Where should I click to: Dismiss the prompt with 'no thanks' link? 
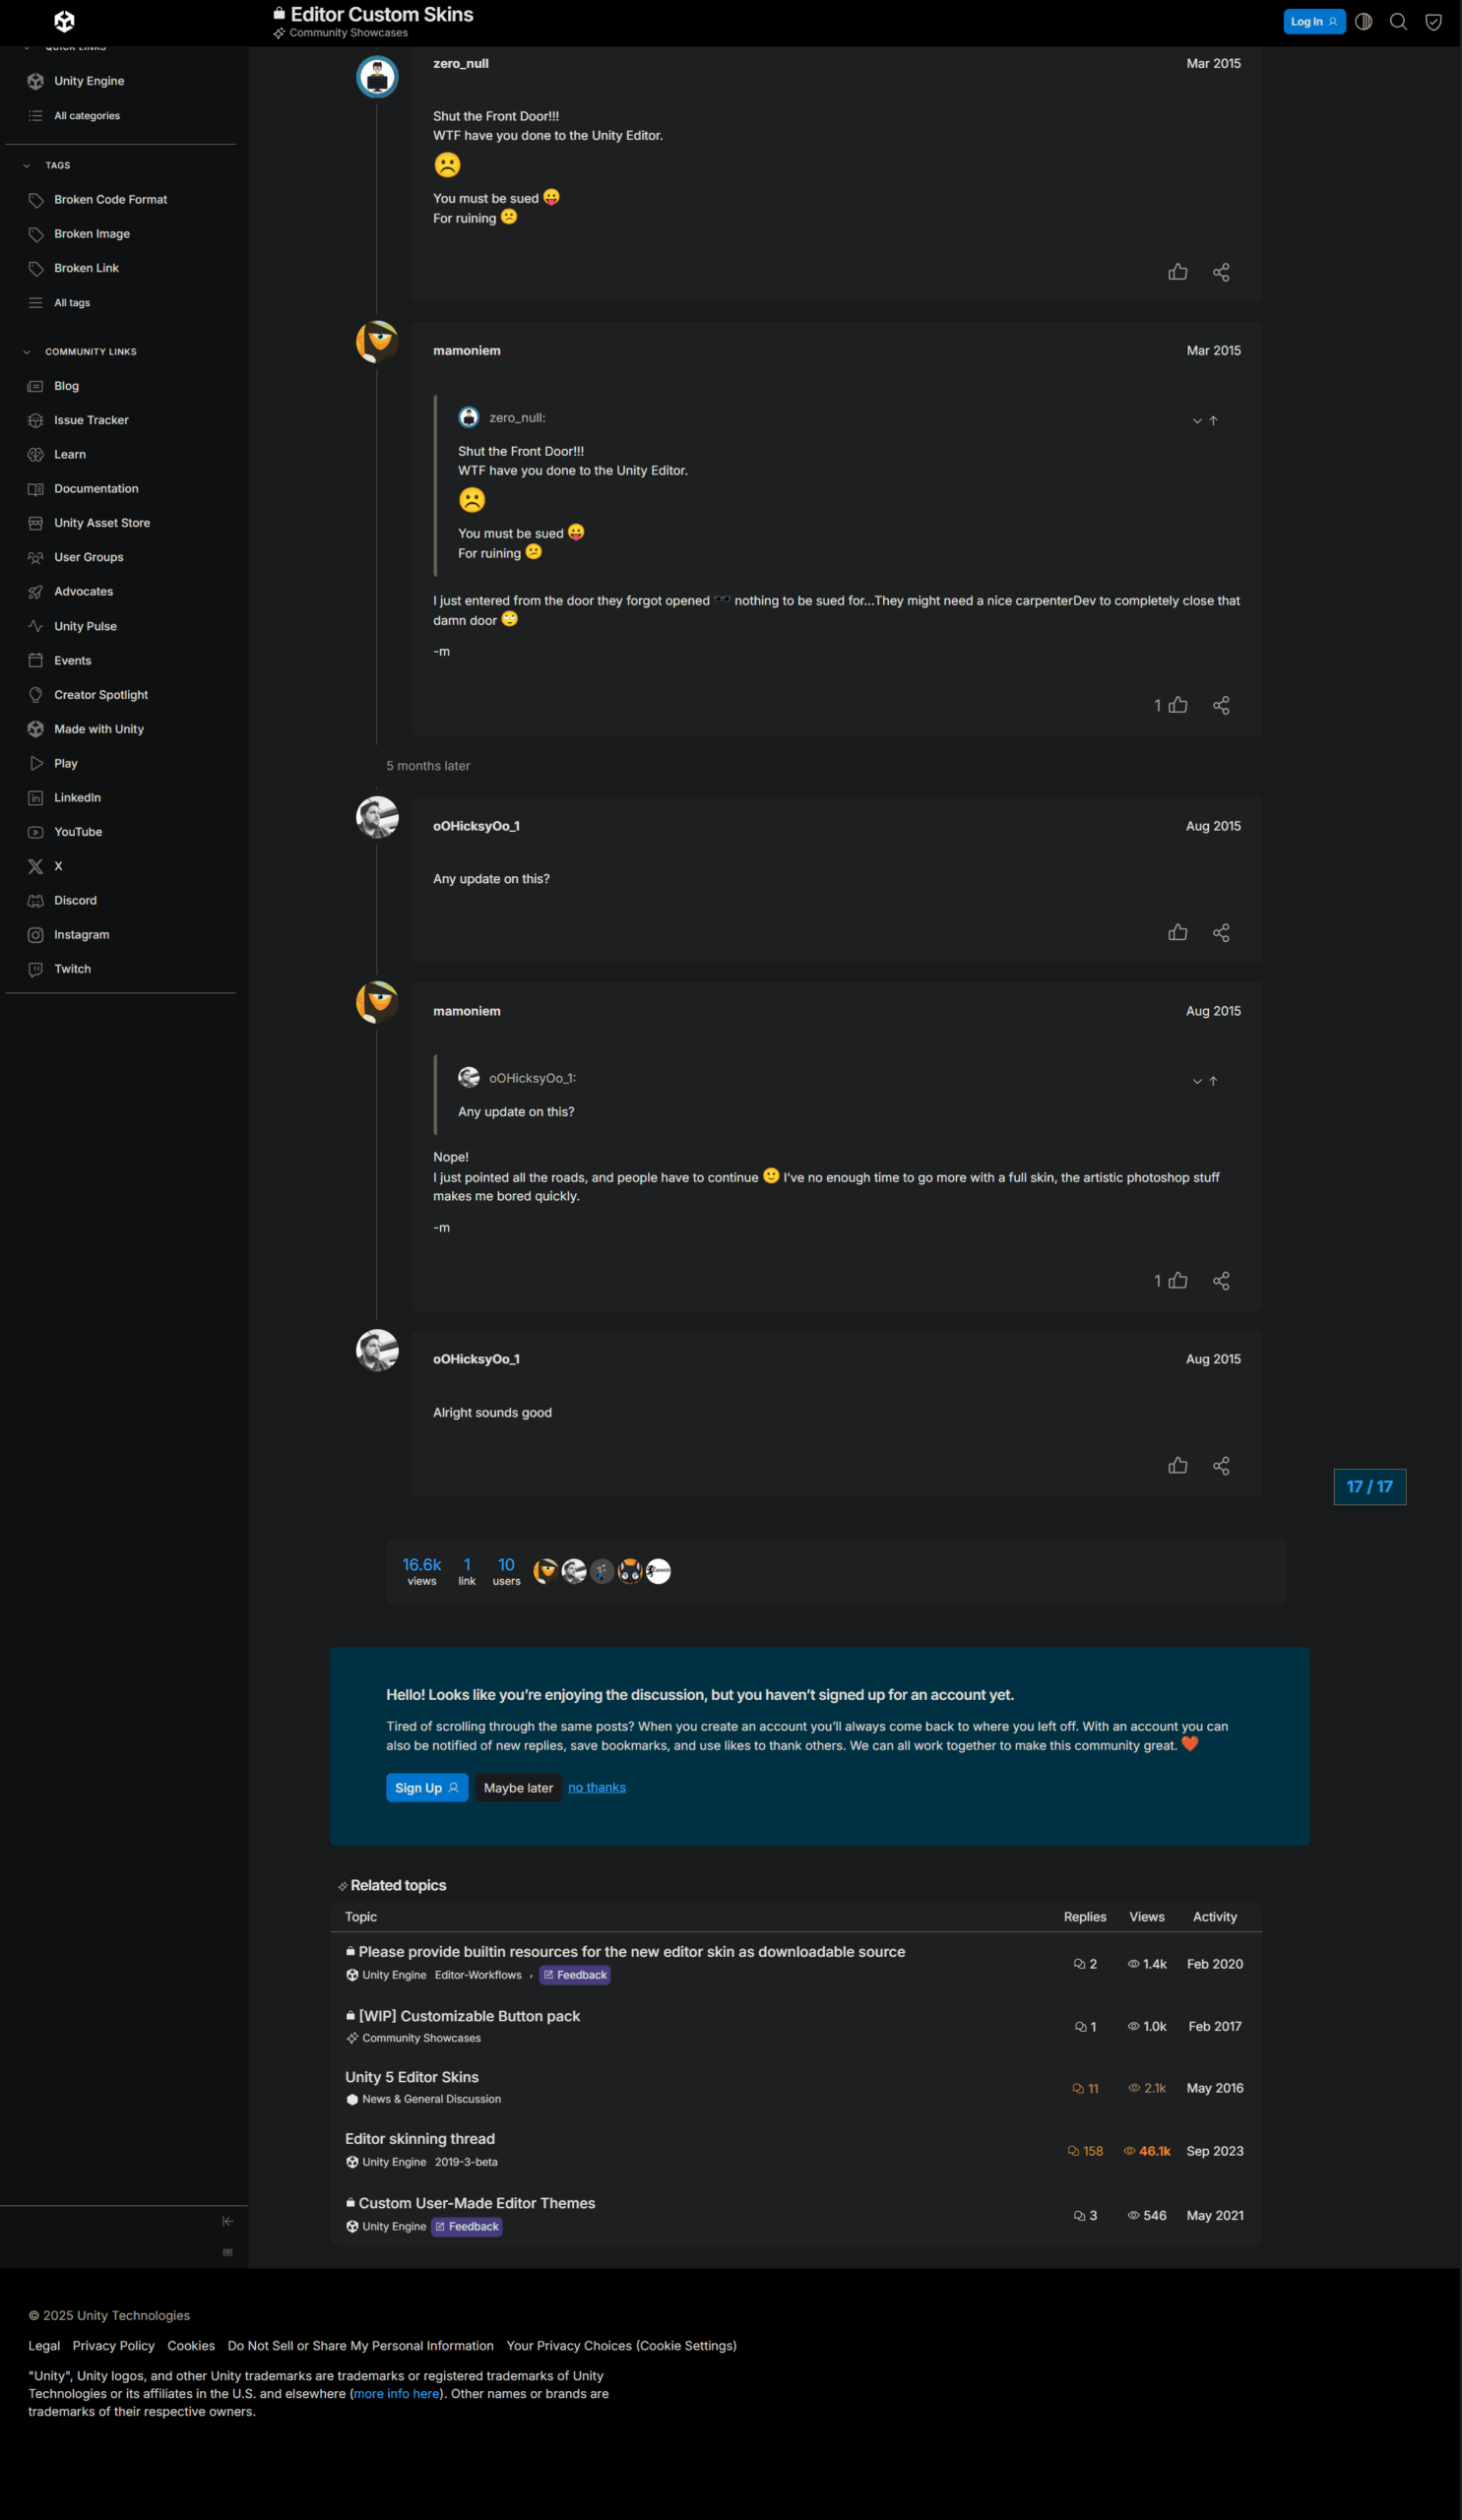coord(597,1788)
